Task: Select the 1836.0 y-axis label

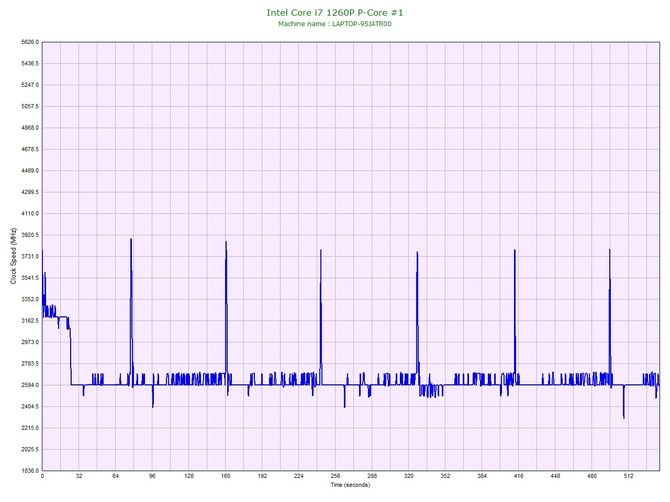Action: tap(30, 471)
